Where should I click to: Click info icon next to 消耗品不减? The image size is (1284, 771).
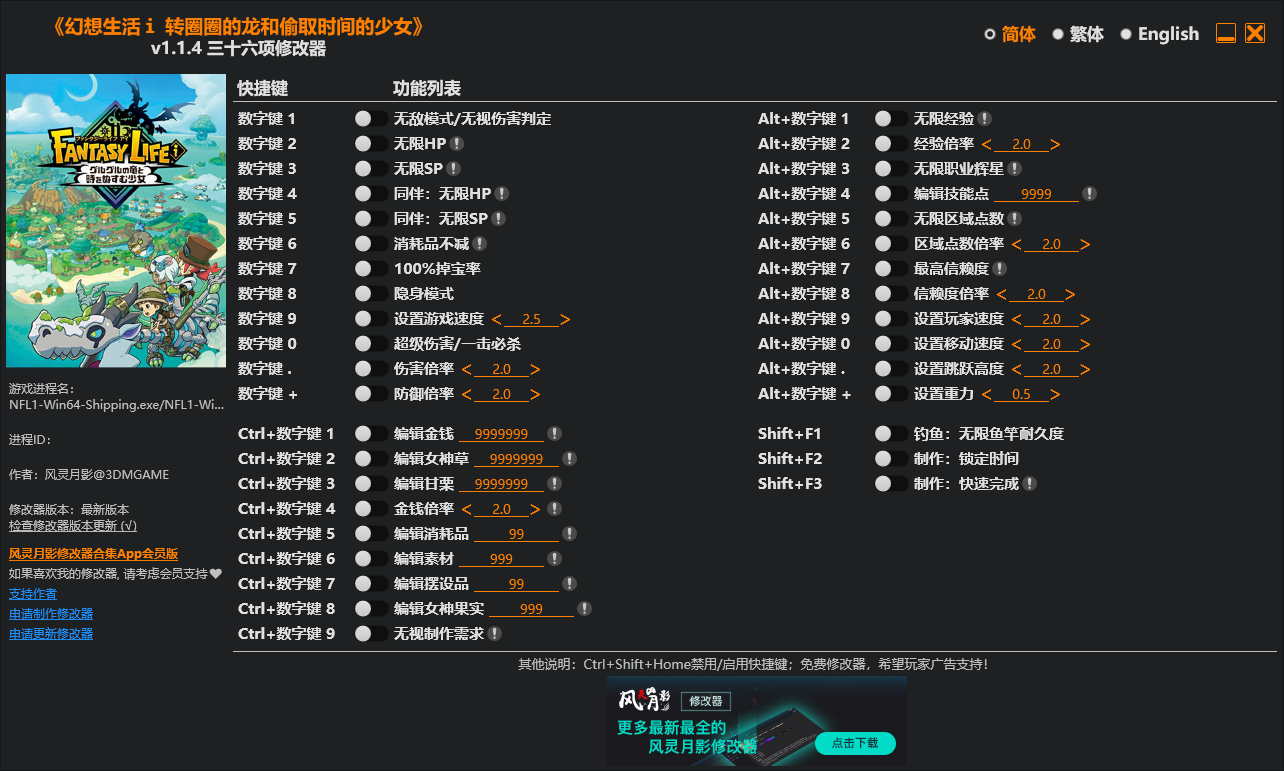(x=480, y=244)
